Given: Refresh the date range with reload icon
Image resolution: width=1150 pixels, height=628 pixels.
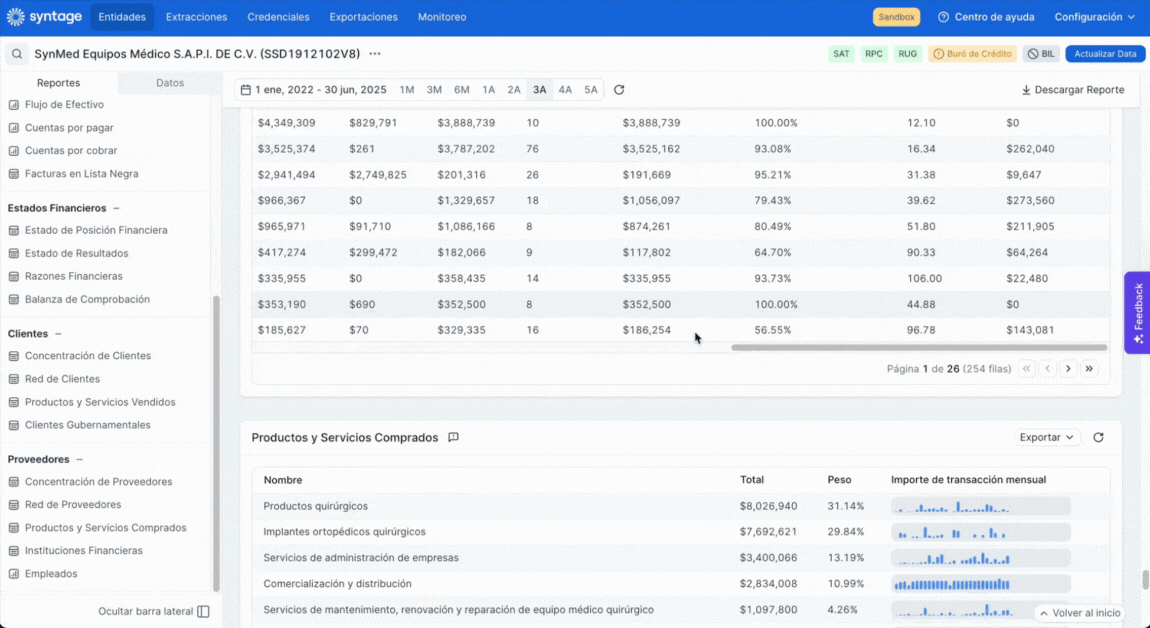Looking at the screenshot, I should pos(619,90).
